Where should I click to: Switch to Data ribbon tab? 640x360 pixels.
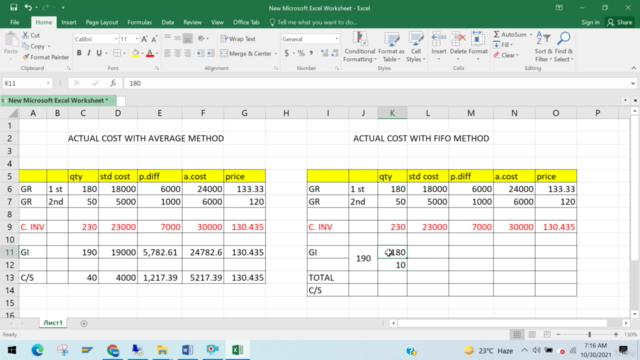pos(167,22)
